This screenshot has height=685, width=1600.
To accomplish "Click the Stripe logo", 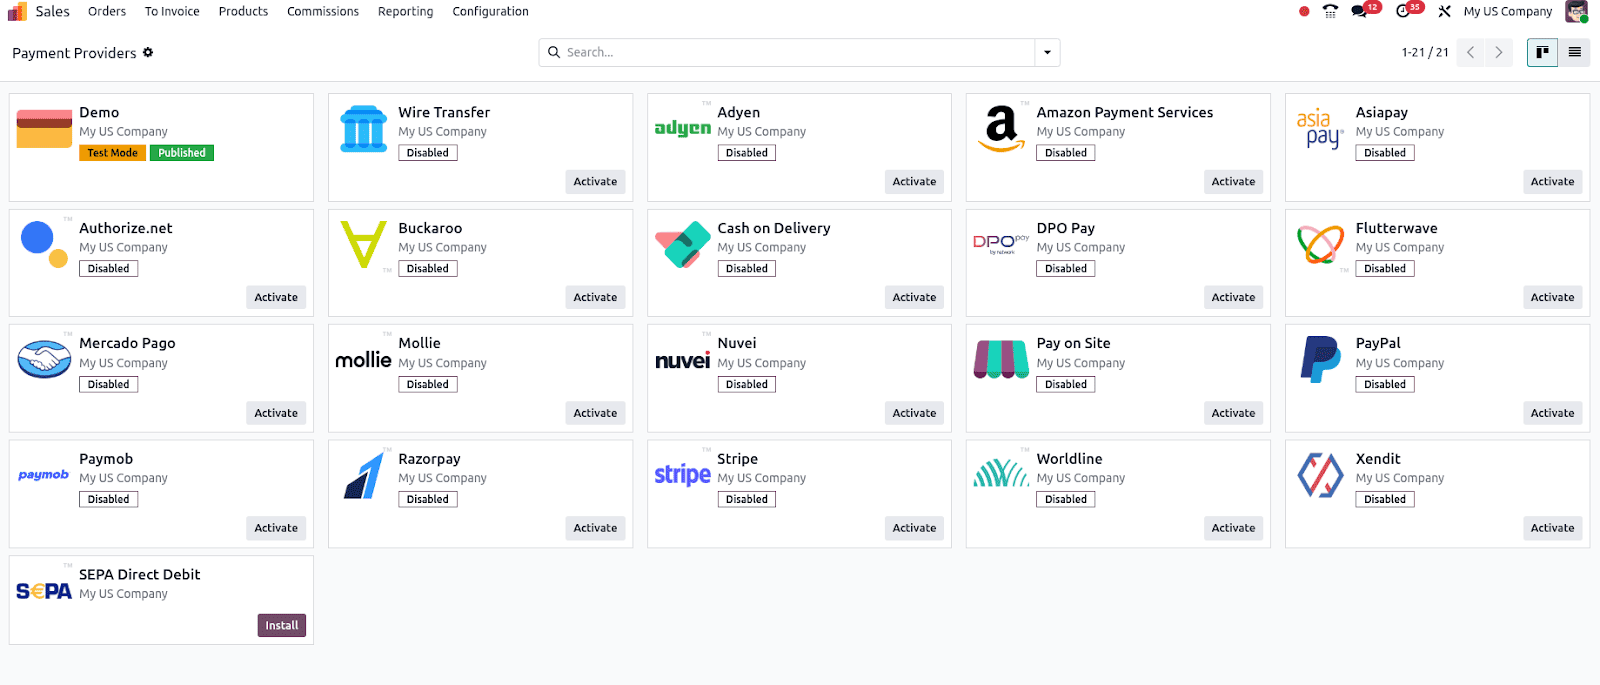I will coord(682,475).
